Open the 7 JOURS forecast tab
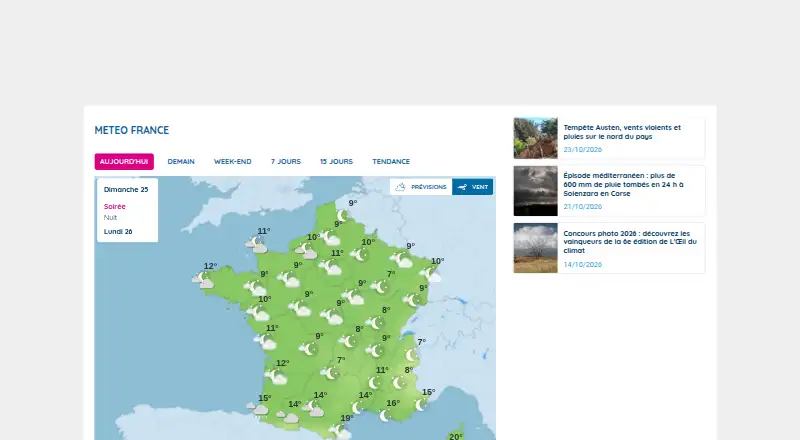The image size is (800, 440). tap(286, 161)
